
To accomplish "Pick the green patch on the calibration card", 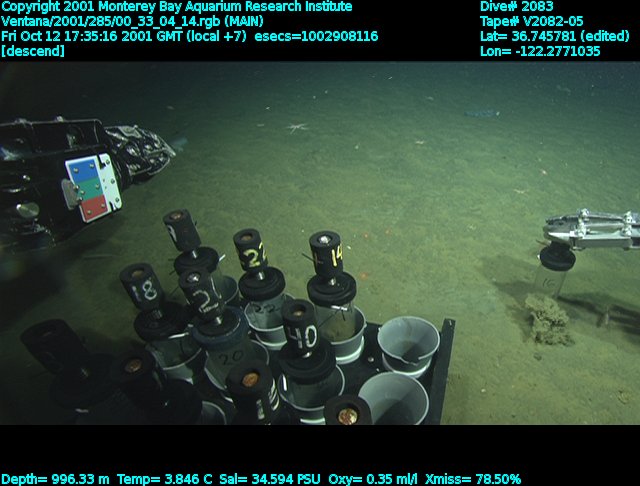I will click(91, 188).
